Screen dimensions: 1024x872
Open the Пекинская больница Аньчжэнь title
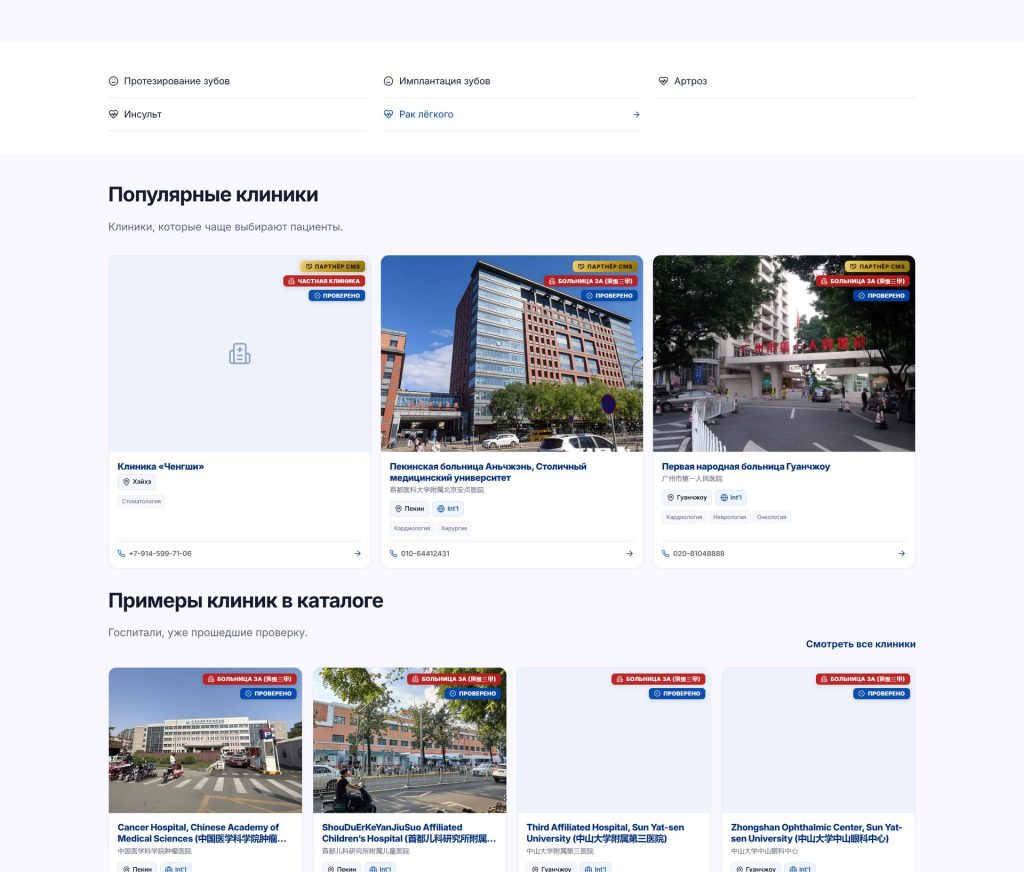[x=488, y=472]
